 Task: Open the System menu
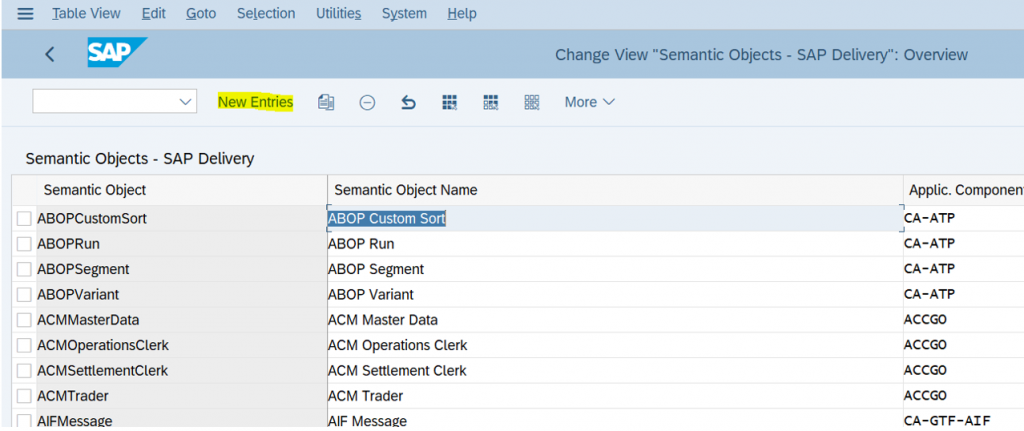click(x=404, y=13)
